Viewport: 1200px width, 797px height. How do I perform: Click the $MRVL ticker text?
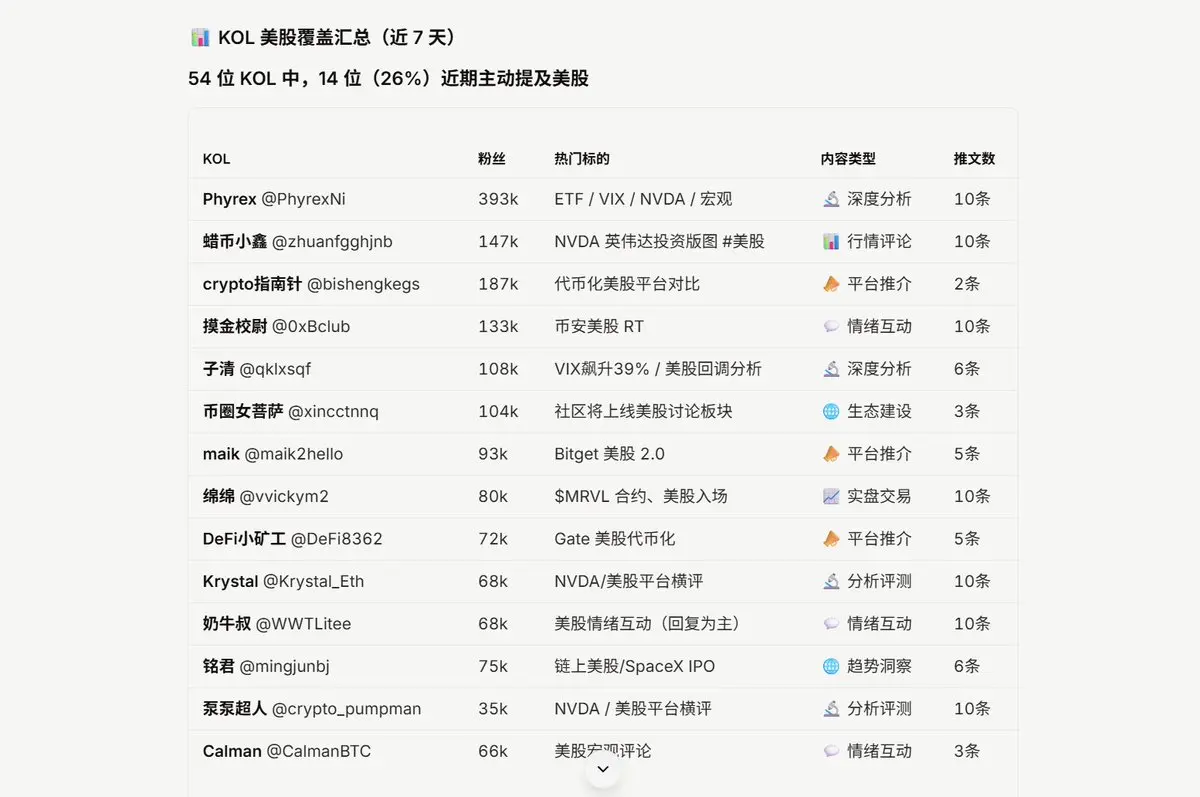pos(581,496)
